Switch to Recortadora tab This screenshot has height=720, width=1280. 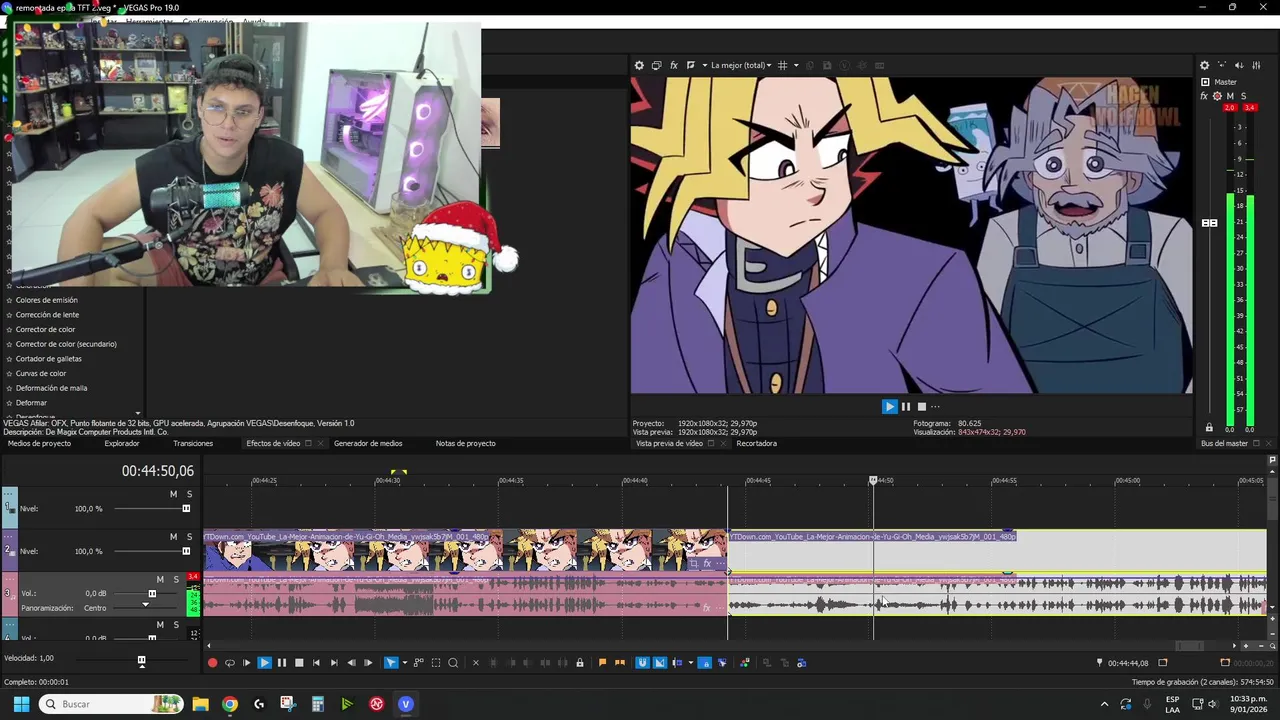pos(756,443)
